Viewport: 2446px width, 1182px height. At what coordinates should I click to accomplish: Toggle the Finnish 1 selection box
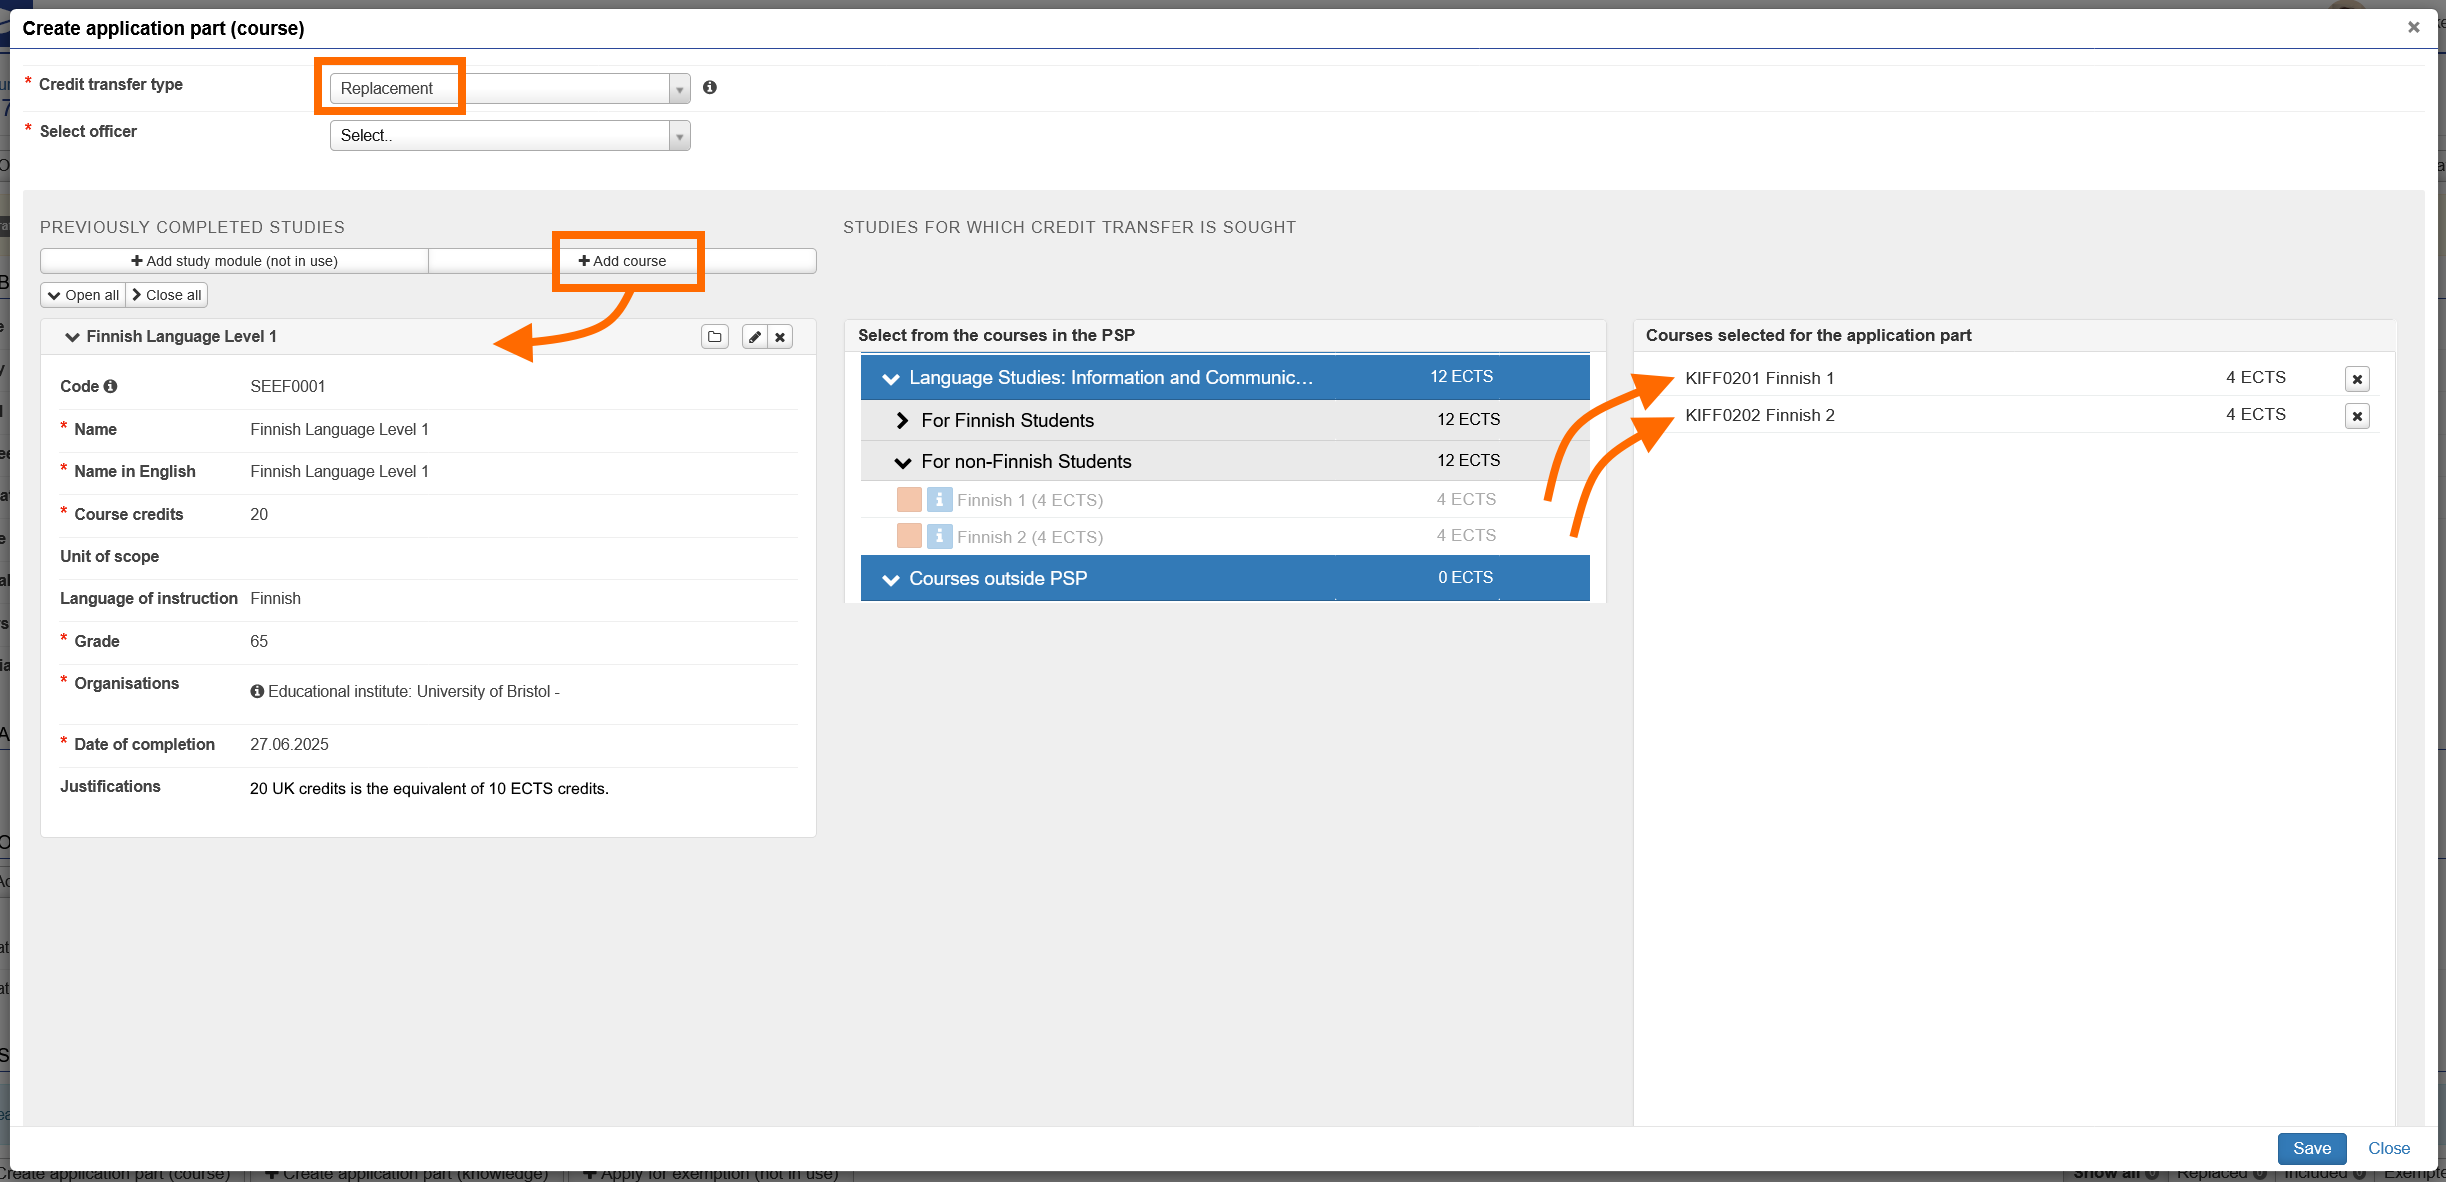[x=909, y=500]
